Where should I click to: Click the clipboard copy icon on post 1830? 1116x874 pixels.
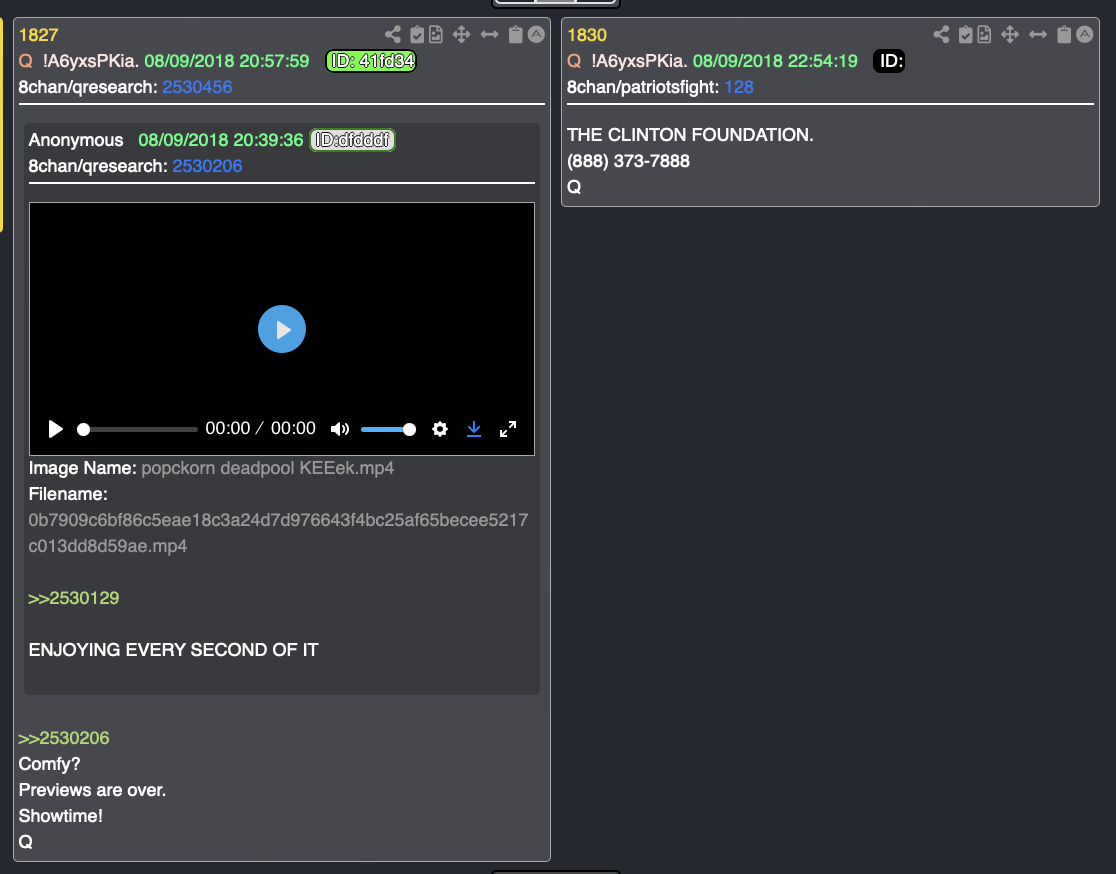[1064, 34]
